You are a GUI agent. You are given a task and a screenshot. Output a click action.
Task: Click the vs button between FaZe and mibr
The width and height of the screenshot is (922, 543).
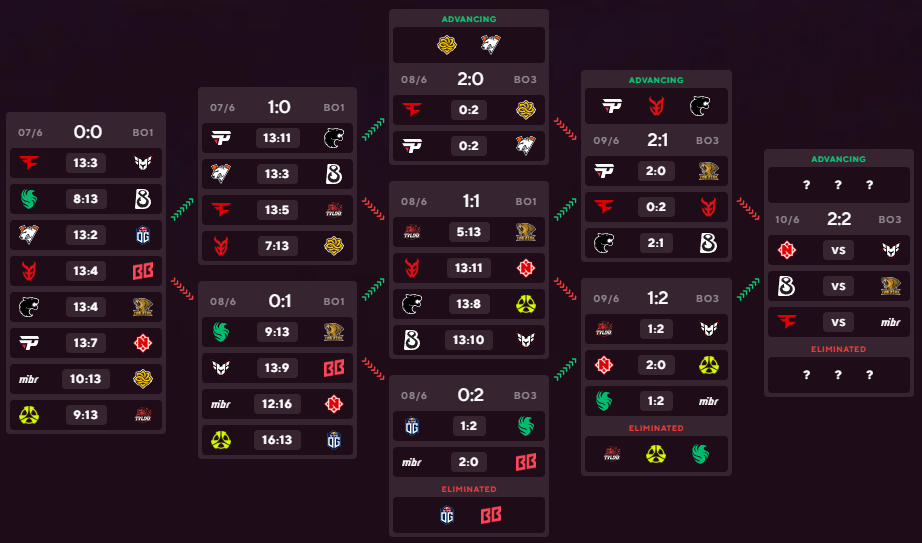[838, 322]
